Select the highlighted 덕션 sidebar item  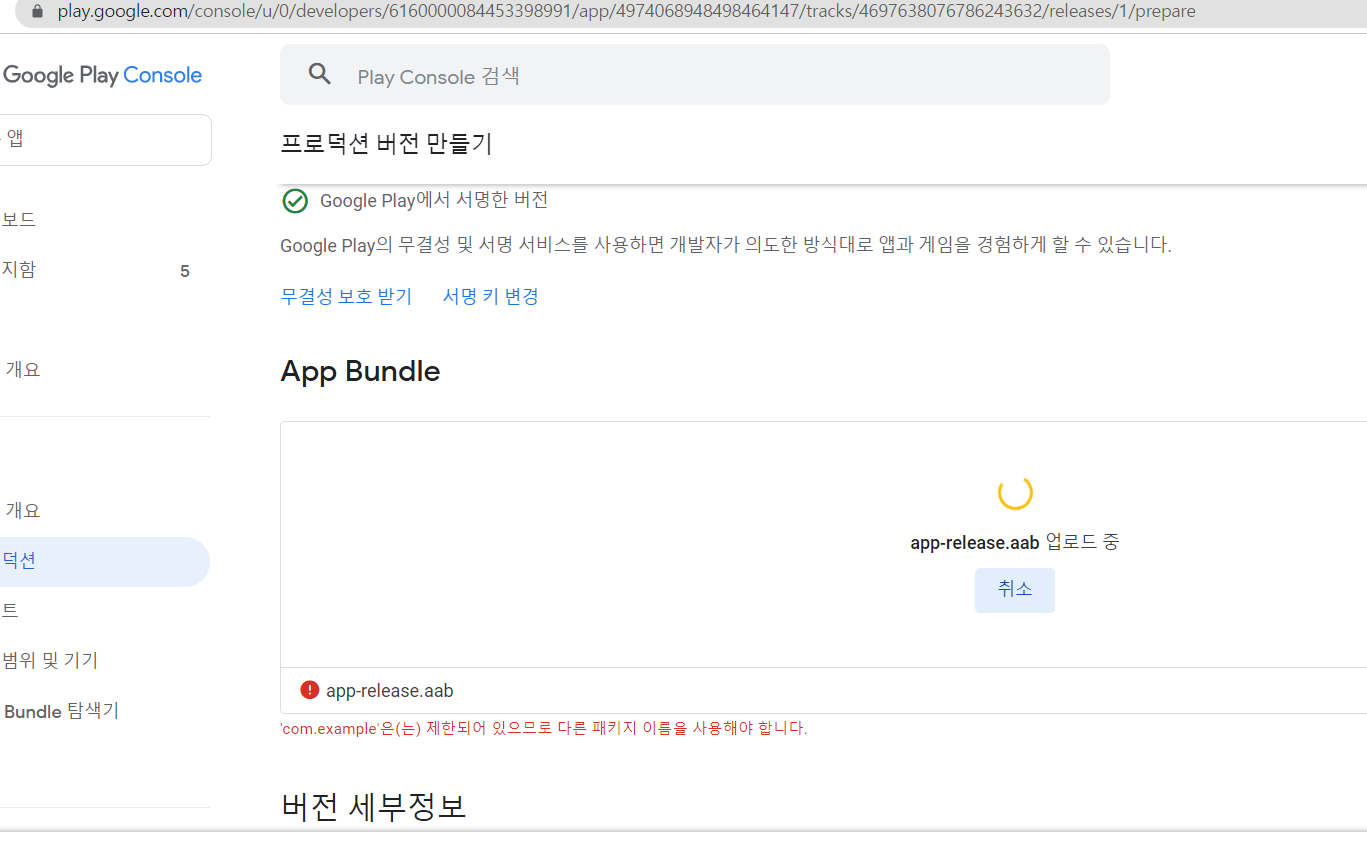[x=105, y=561]
